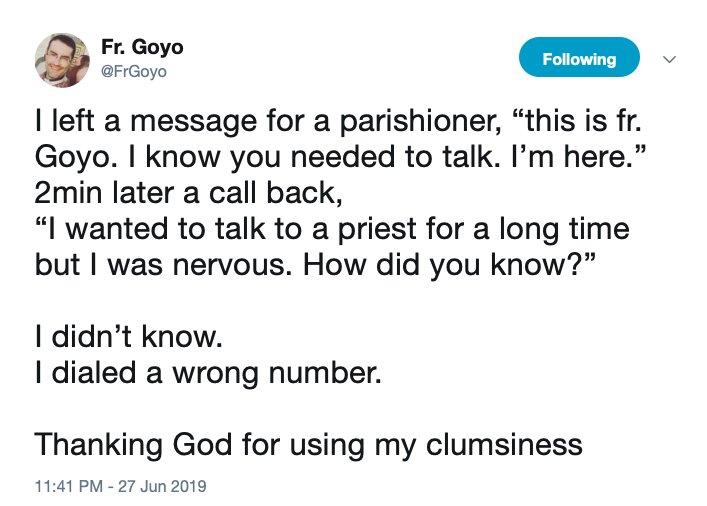Click the Fr. Goyo display name

click(142, 48)
